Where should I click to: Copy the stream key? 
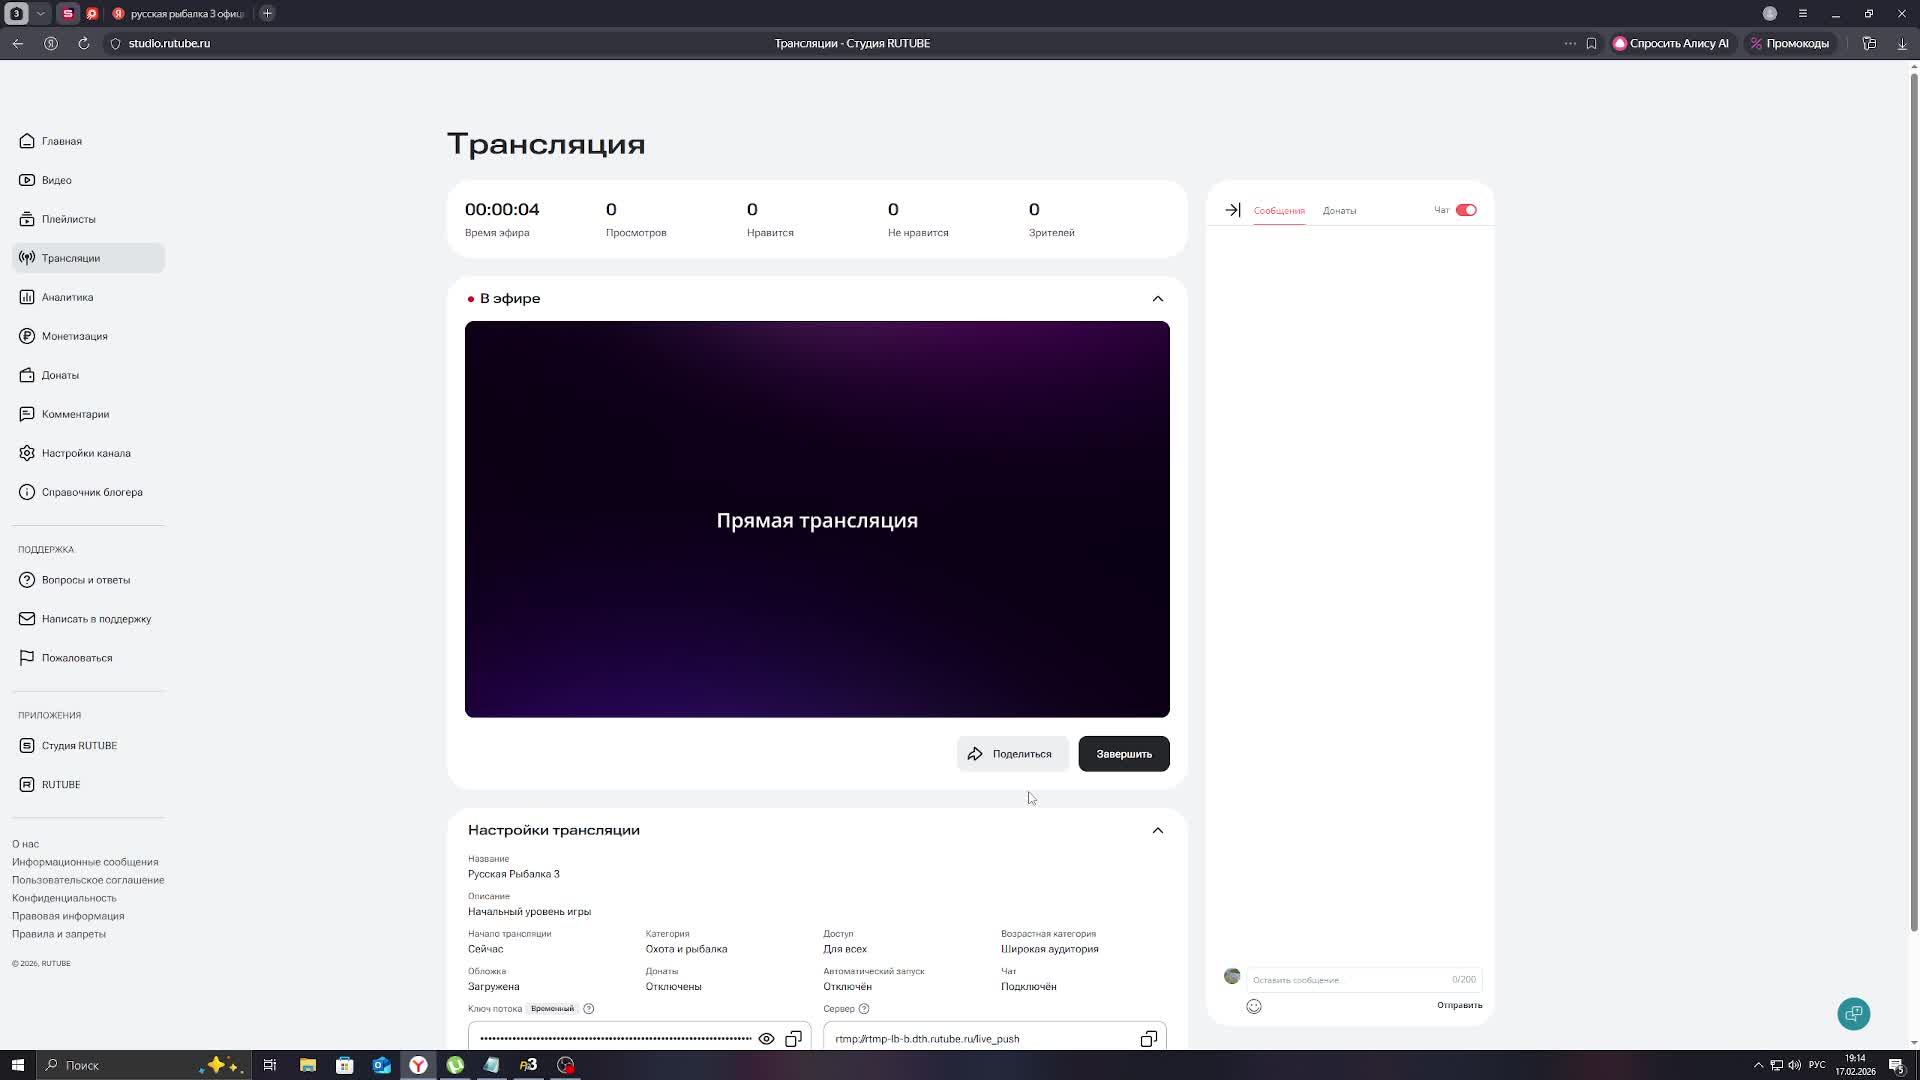click(x=793, y=1039)
